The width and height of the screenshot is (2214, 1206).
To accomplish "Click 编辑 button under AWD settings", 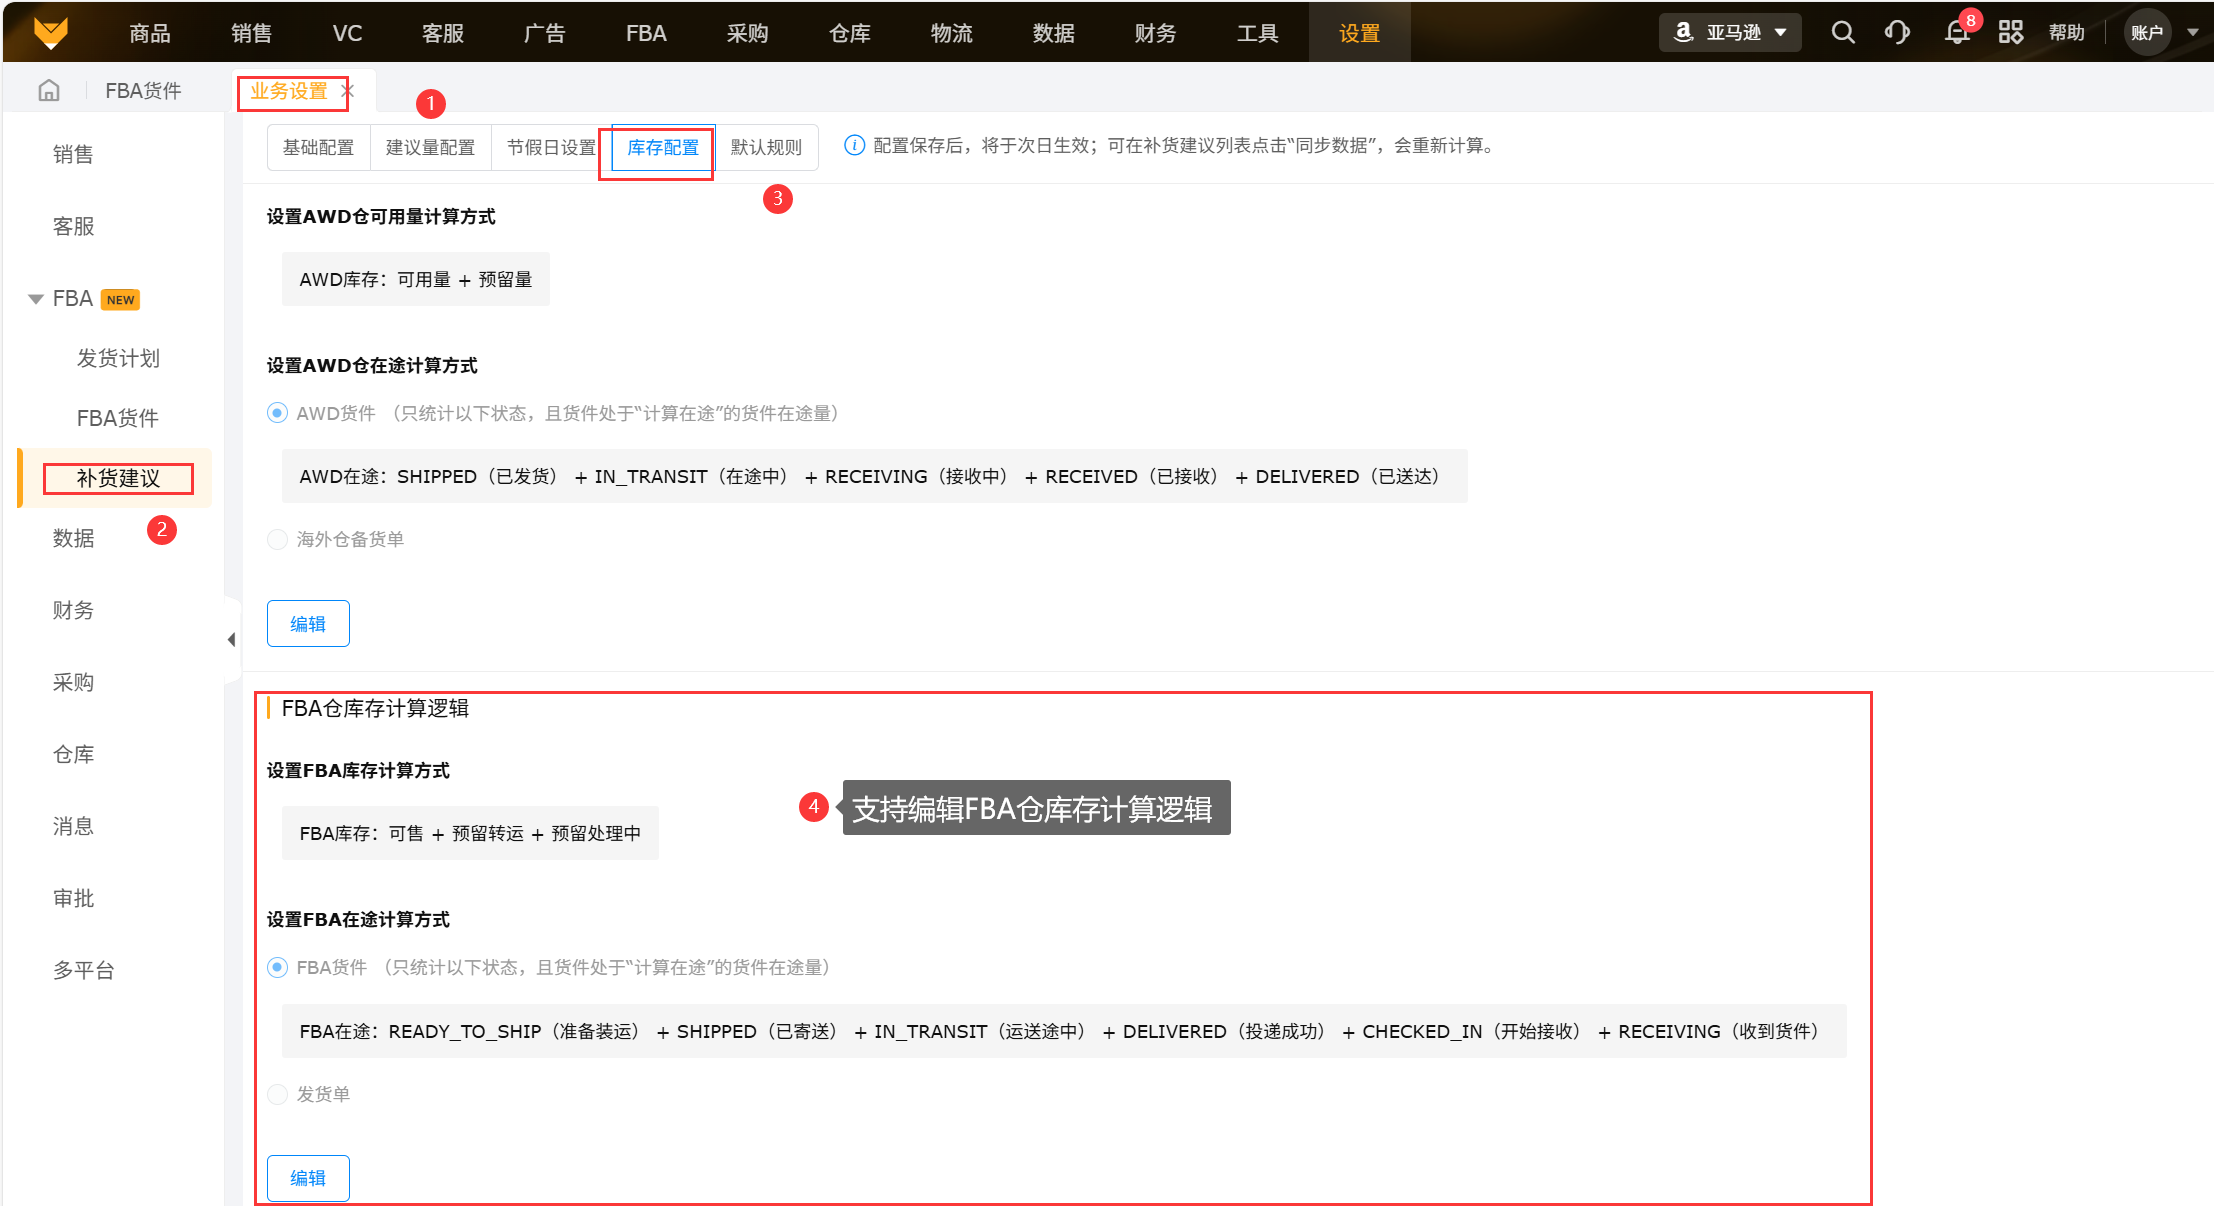I will point(308,624).
